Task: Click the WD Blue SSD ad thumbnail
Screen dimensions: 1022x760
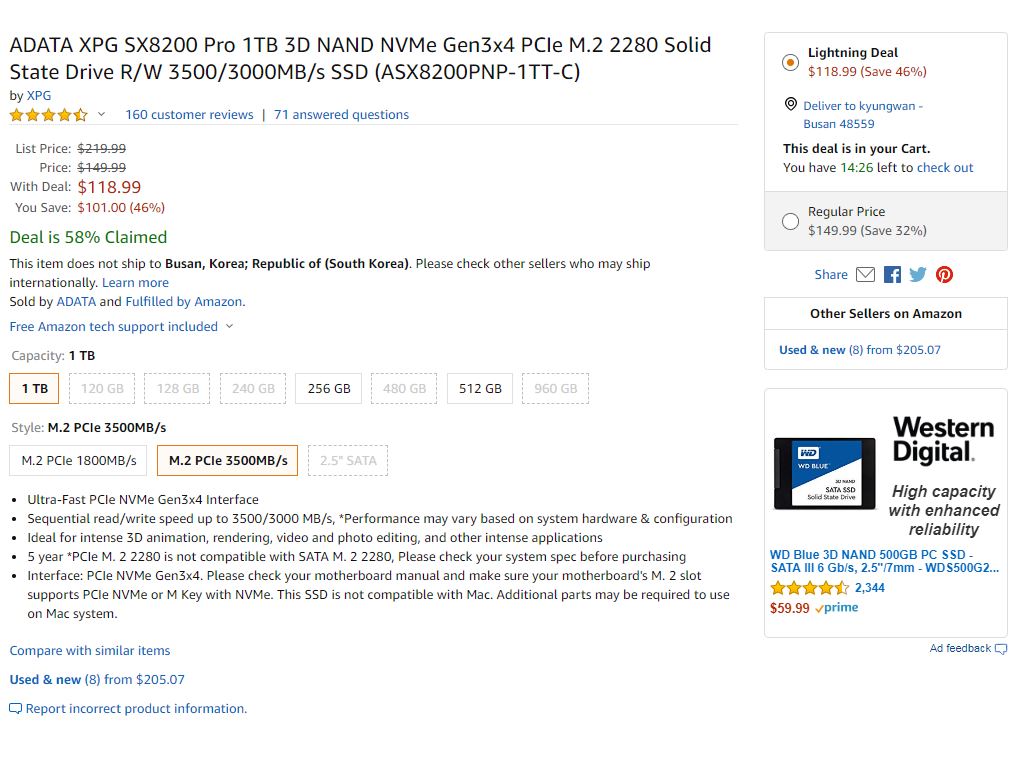Action: click(x=825, y=473)
